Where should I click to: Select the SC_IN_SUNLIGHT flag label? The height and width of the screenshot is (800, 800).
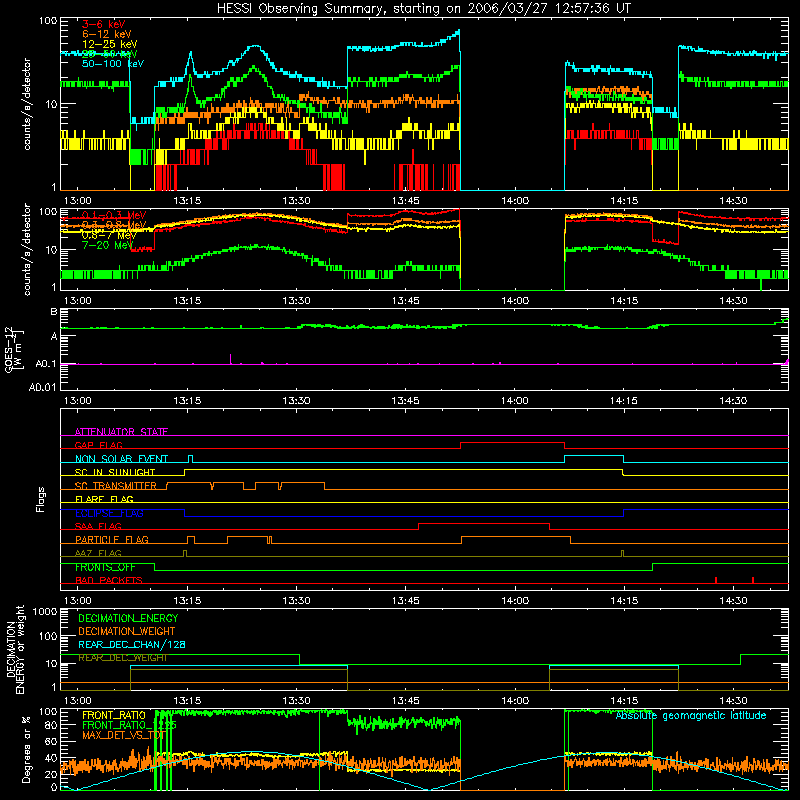tap(115, 472)
